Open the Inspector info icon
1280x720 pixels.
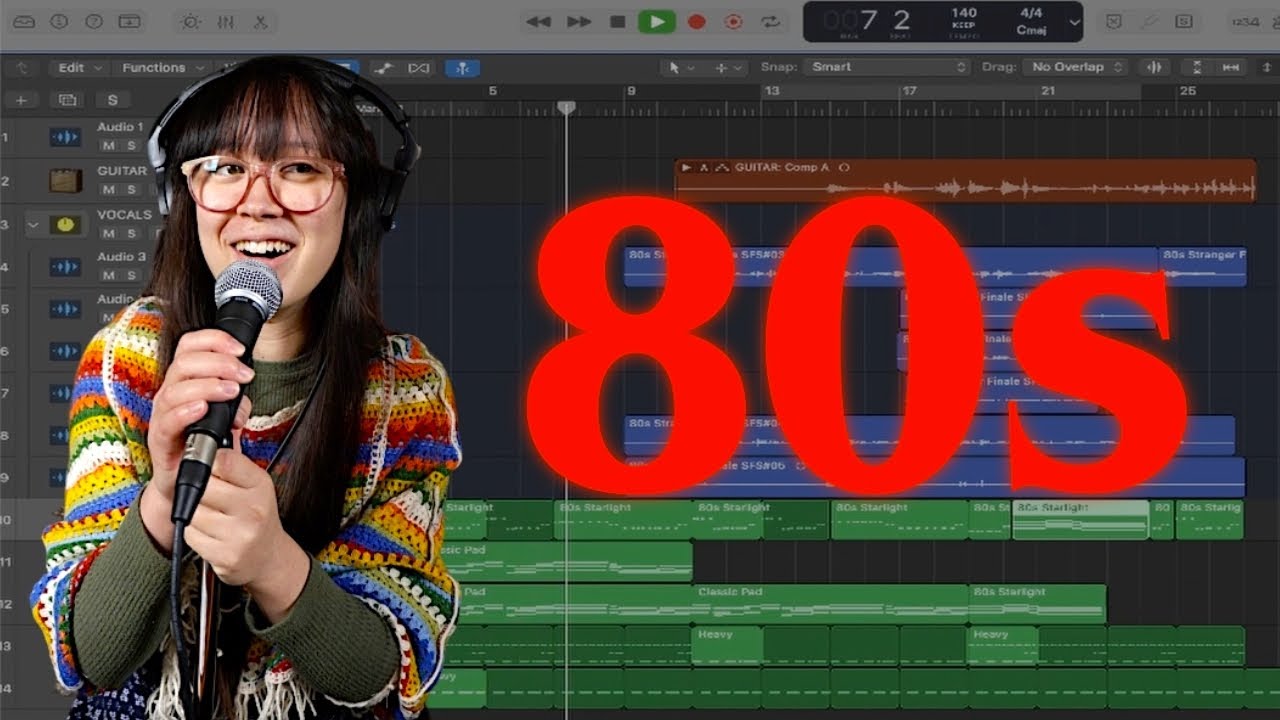click(x=59, y=21)
